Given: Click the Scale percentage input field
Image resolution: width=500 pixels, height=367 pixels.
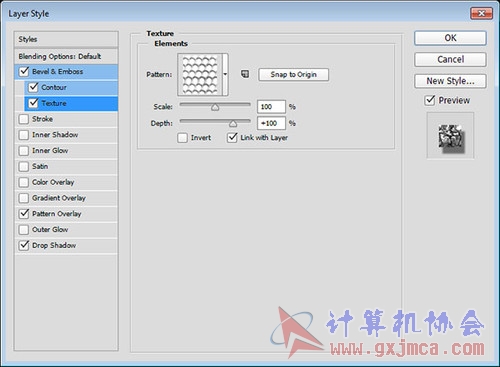Looking at the screenshot, I should coord(271,107).
